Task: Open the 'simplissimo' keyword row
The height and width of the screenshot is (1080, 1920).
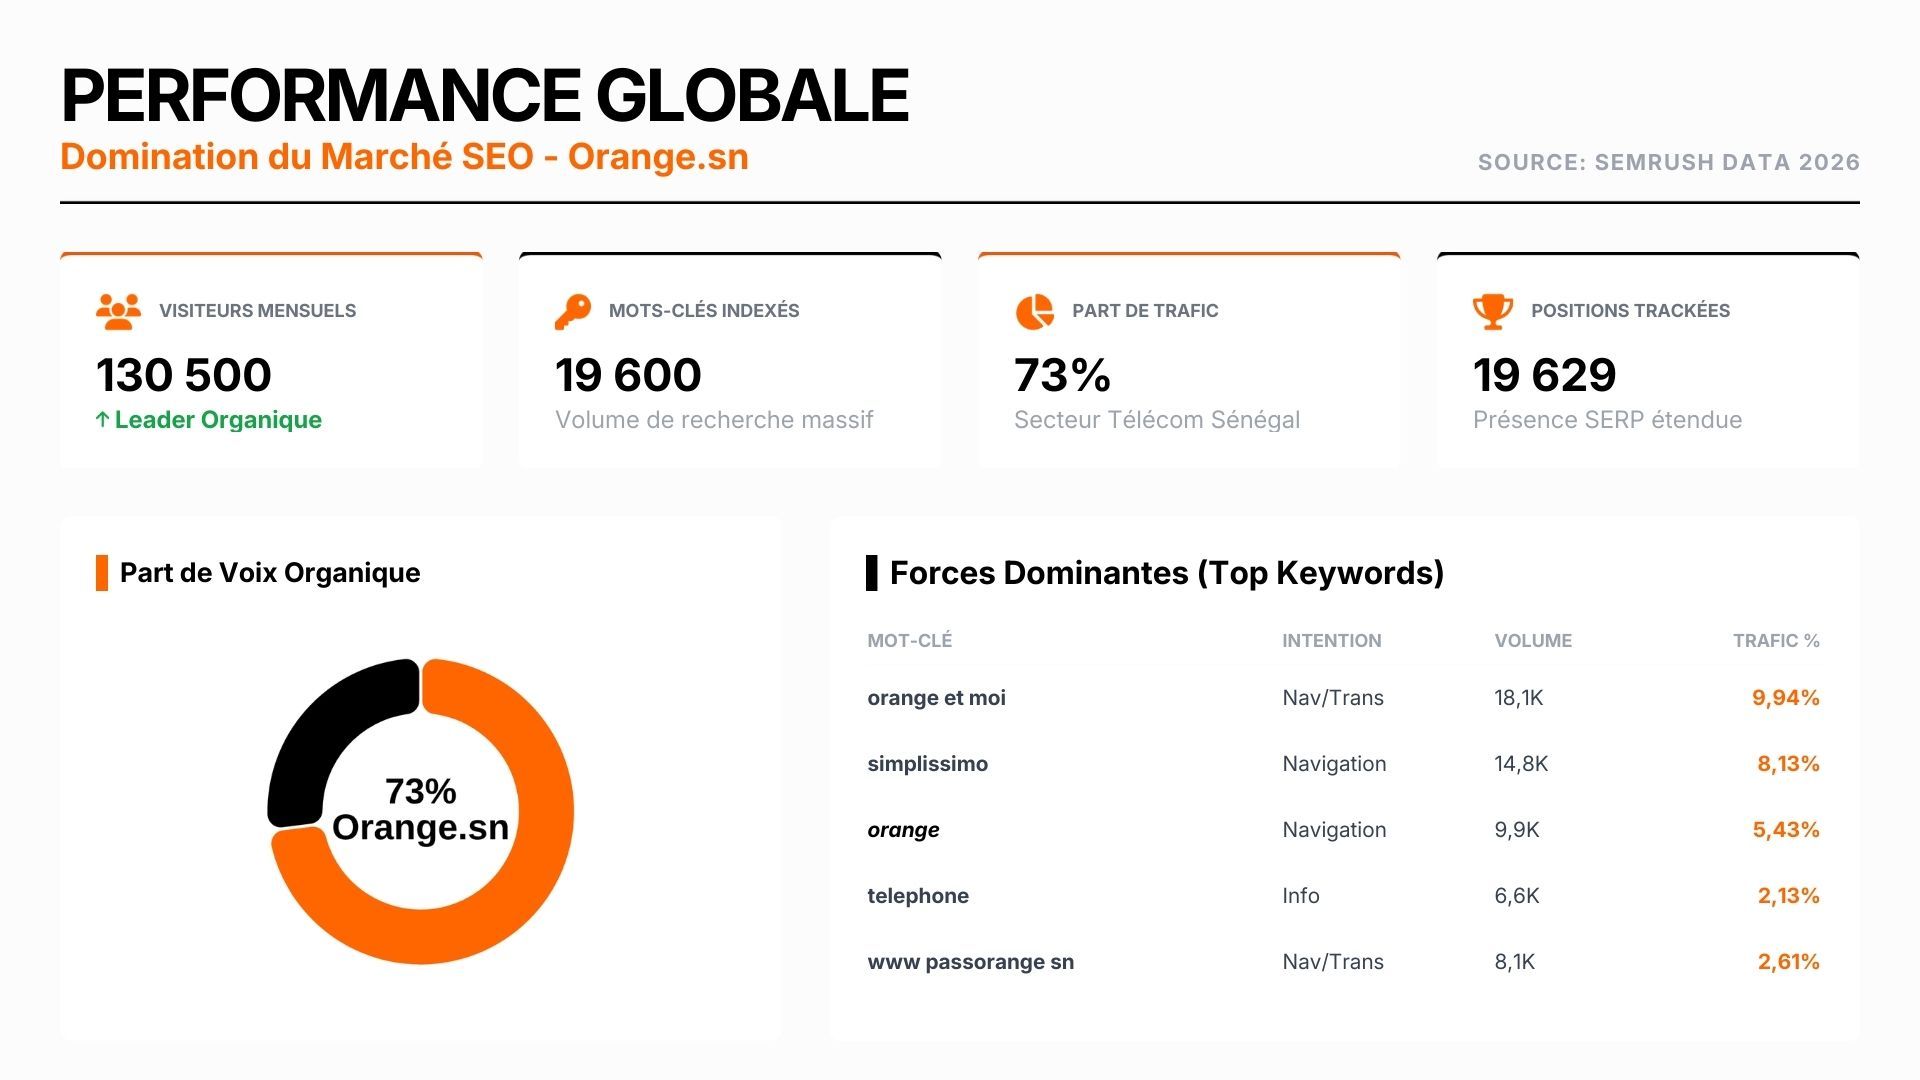Action: click(927, 764)
